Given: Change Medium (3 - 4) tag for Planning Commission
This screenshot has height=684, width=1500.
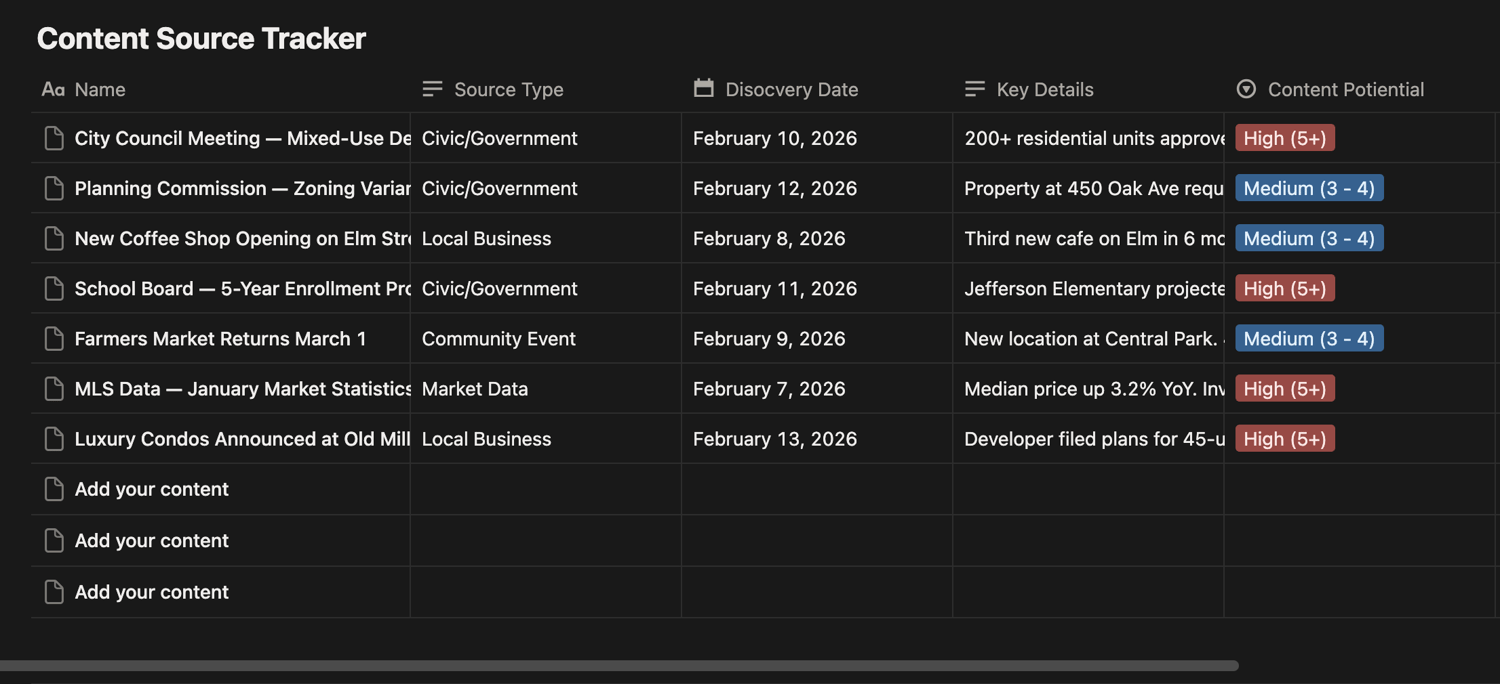Looking at the screenshot, I should coord(1309,188).
